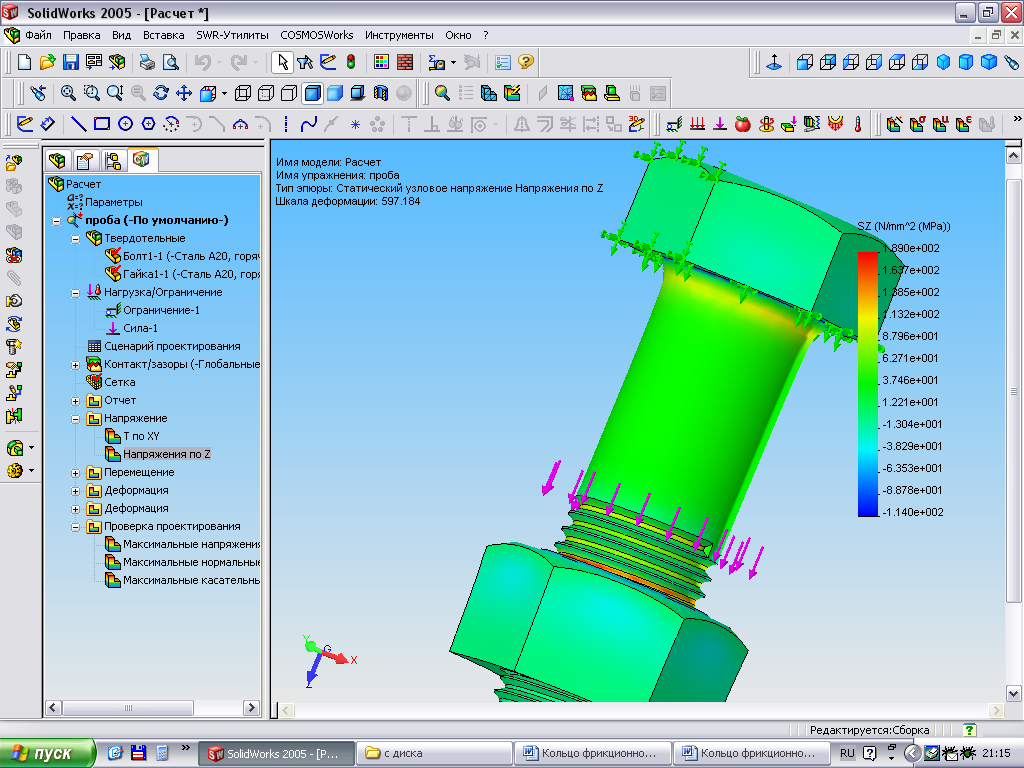This screenshot has height=768, width=1024.
Task: Collapse the Нагрузка/Ограничение node
Action: point(76,293)
